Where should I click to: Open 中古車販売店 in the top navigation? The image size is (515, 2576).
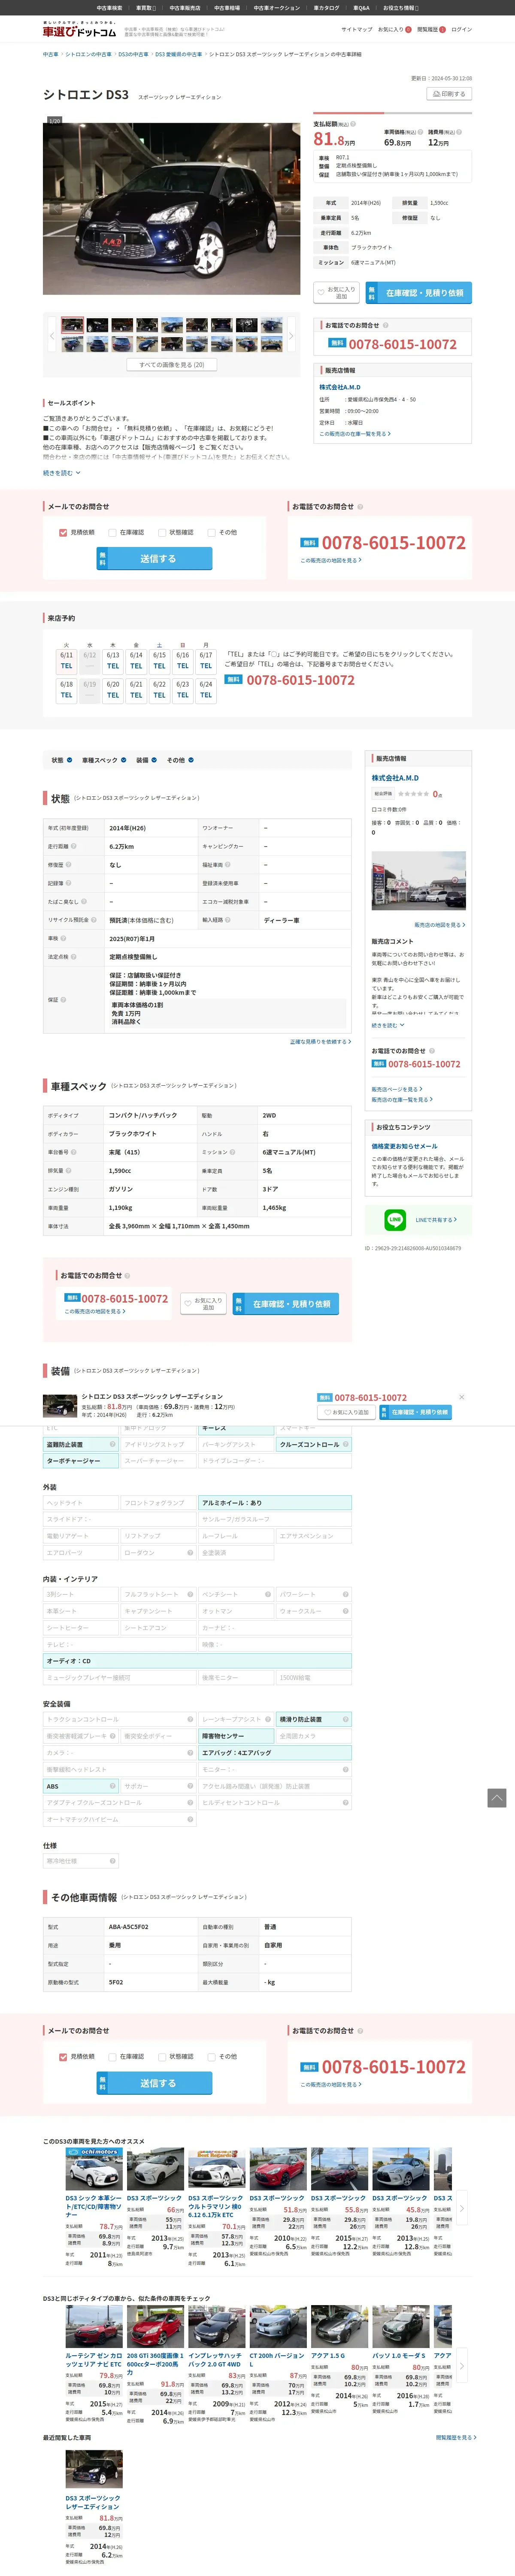[185, 8]
